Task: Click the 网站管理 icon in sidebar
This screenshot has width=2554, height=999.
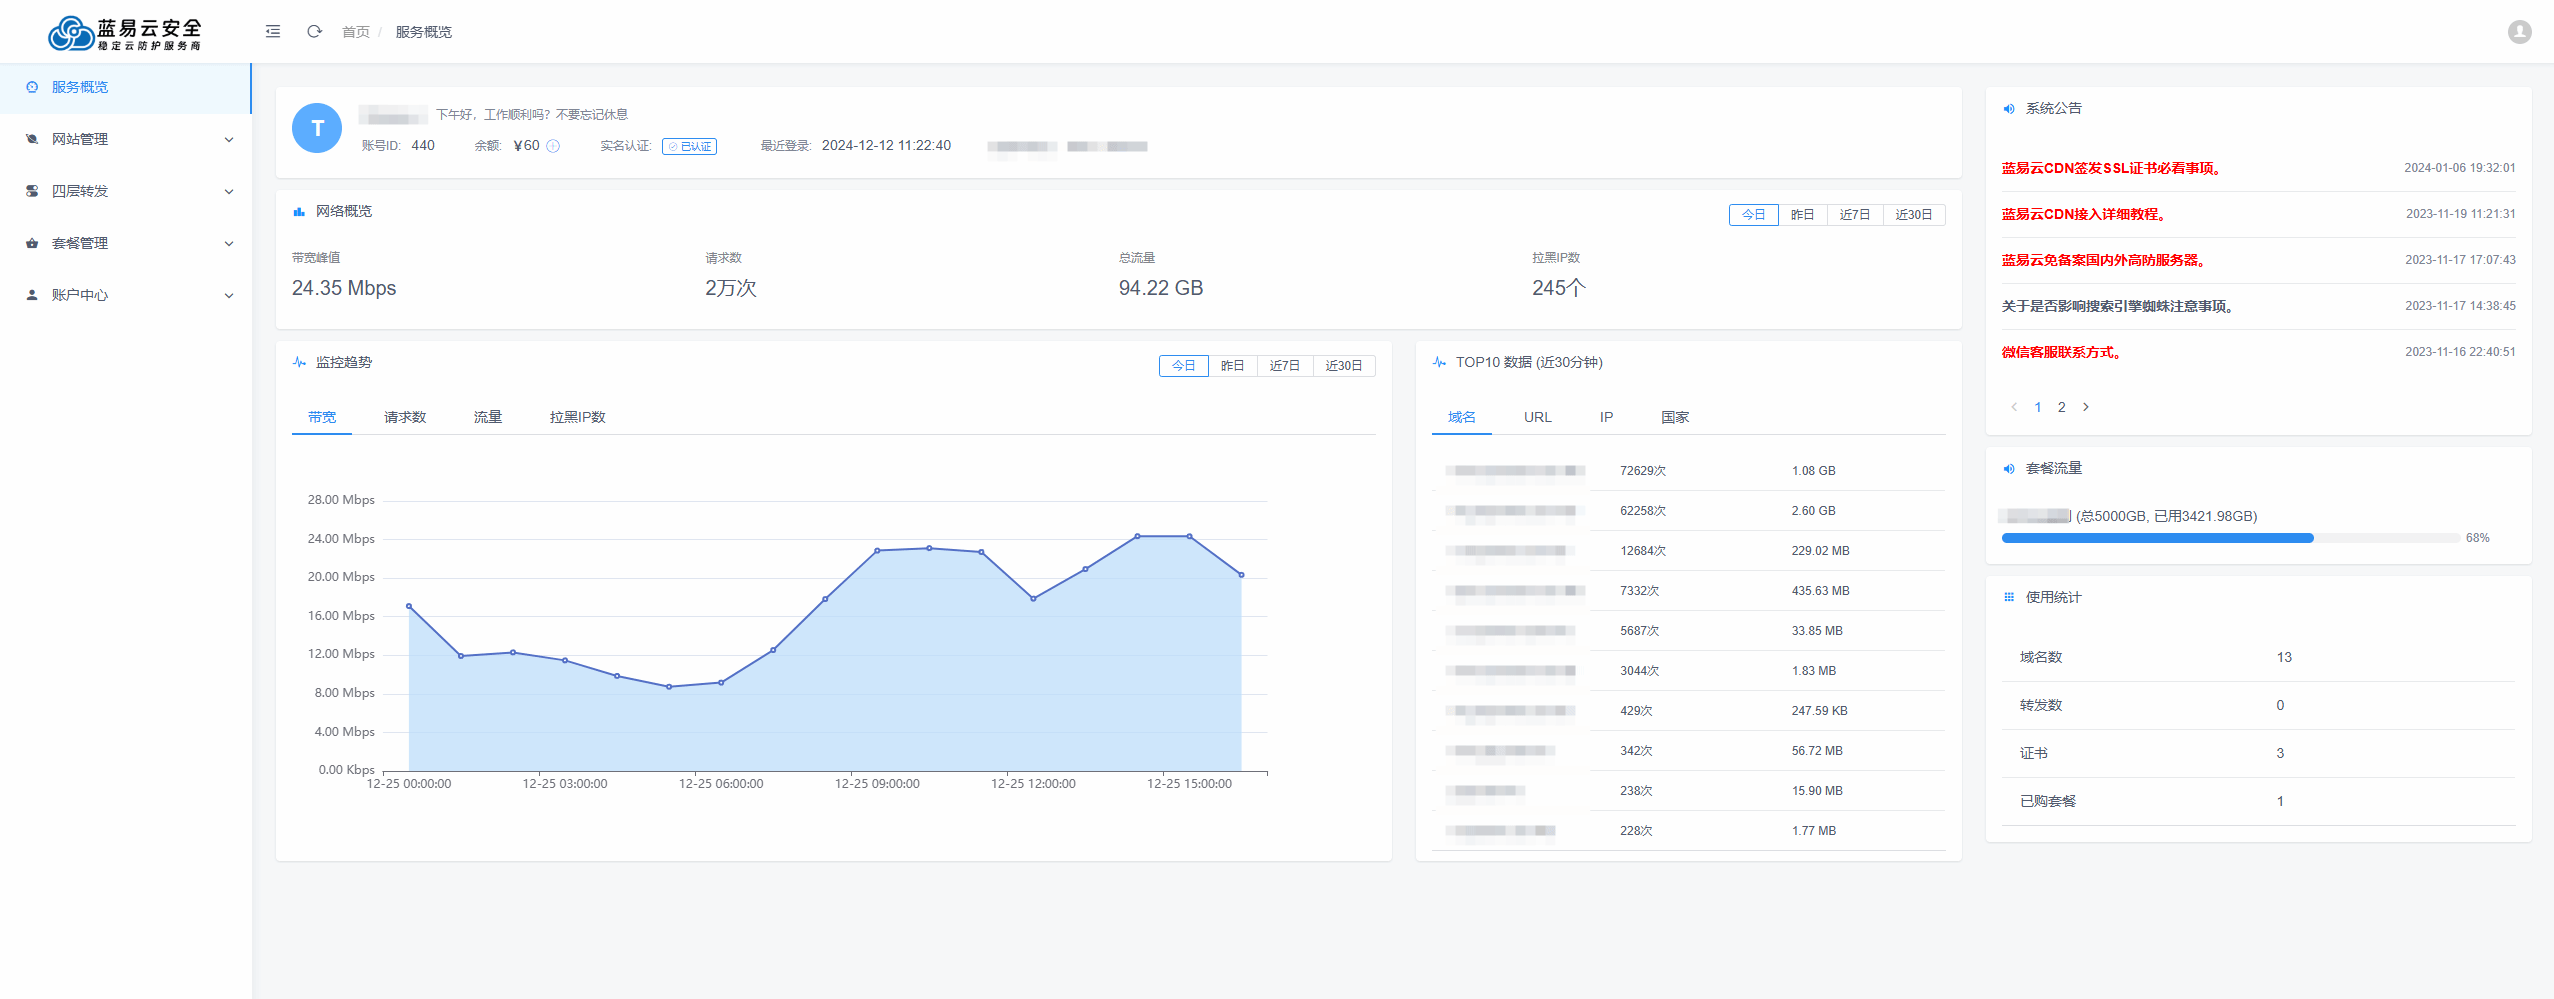Action: tap(32, 139)
